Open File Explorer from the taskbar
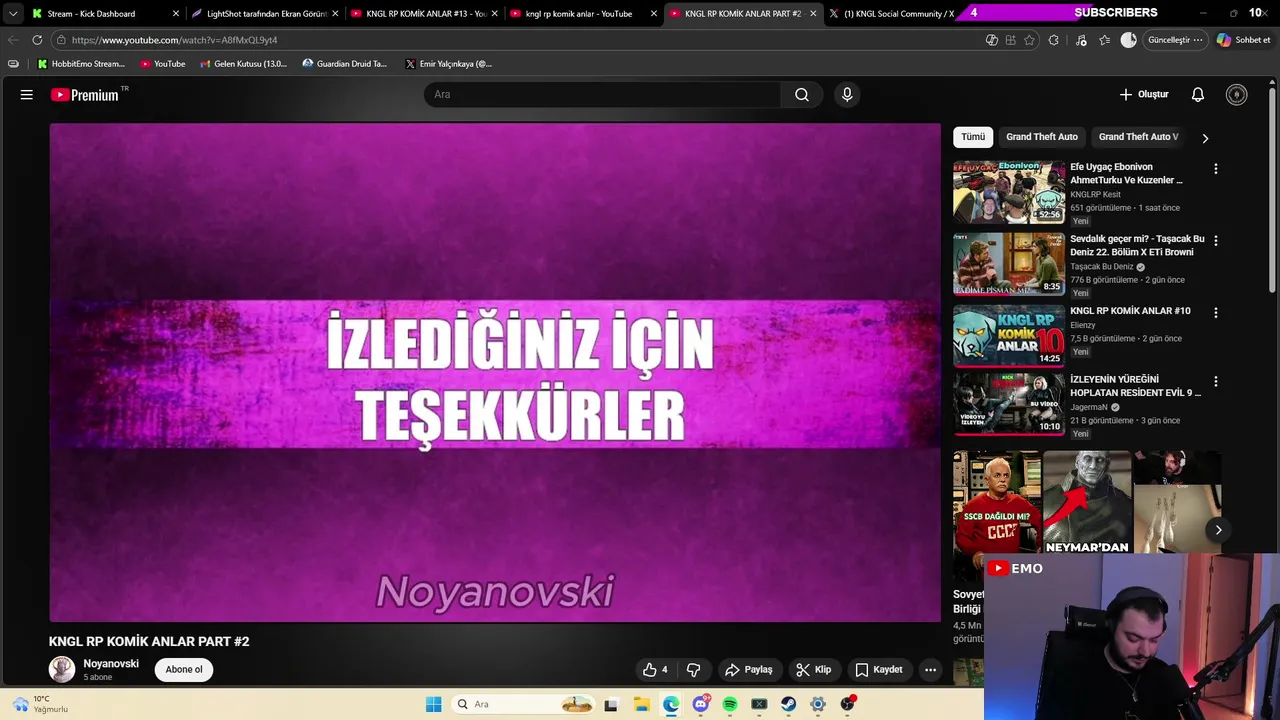 pyautogui.click(x=642, y=704)
